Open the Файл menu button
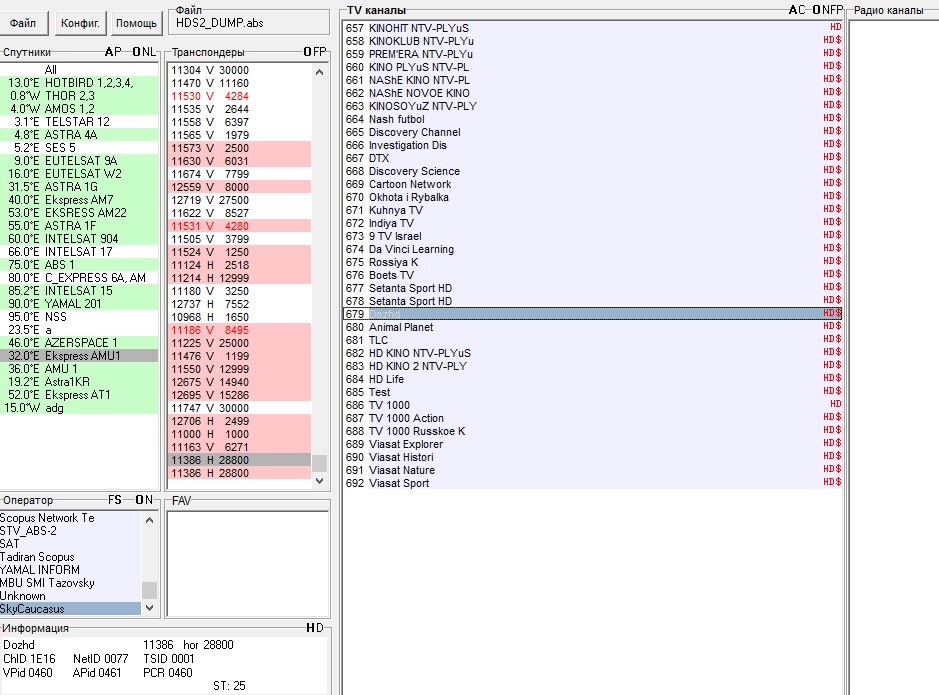 click(22, 23)
